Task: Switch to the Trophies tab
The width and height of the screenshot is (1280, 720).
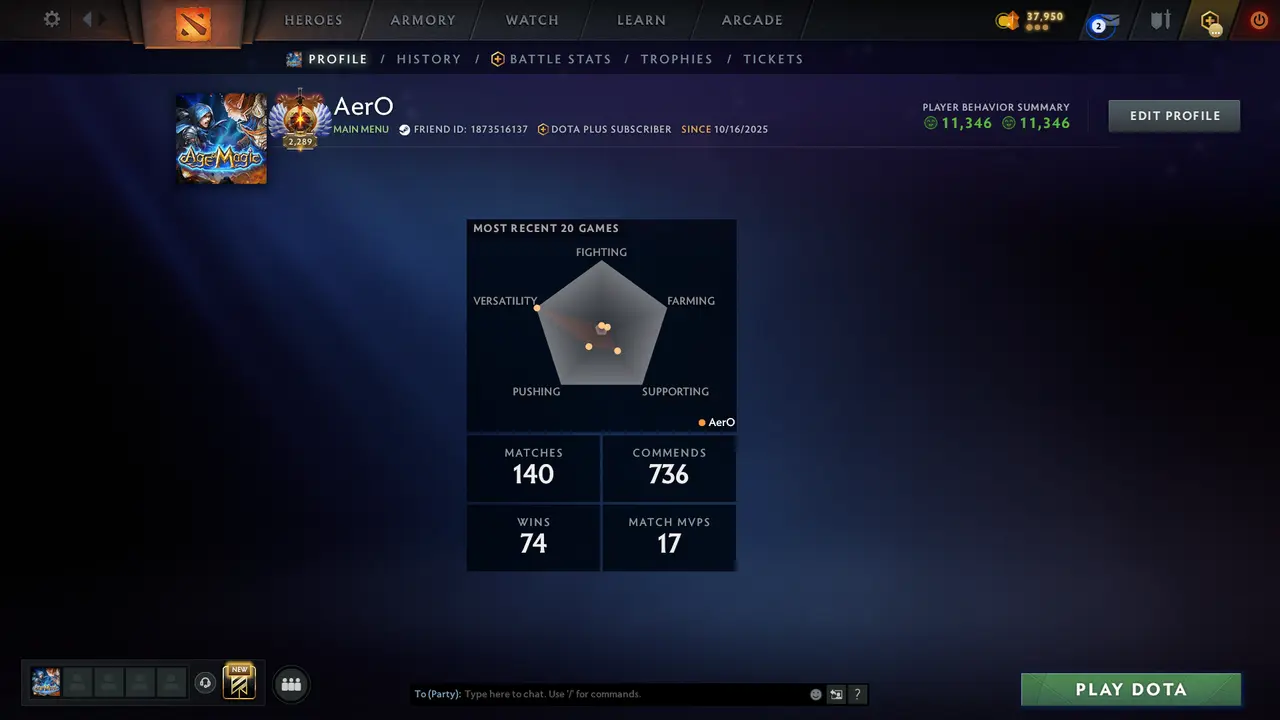Action: coord(677,59)
